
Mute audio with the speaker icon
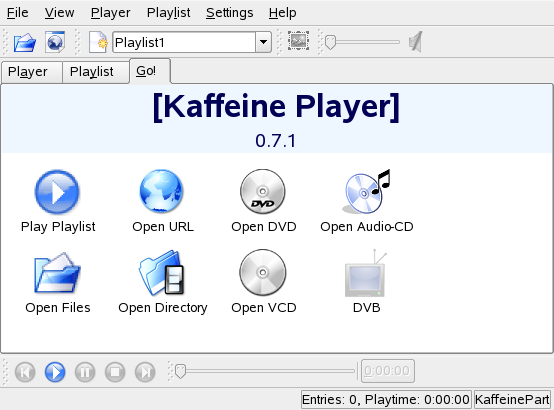(x=416, y=42)
